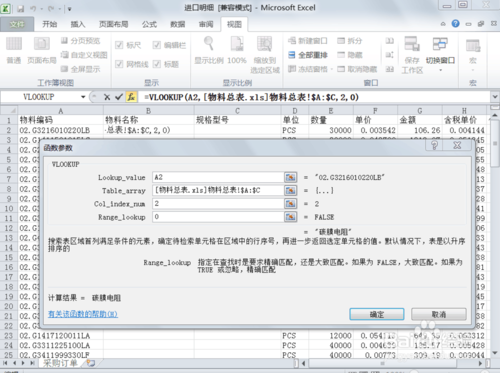Screen dimensions: 500x373
Task: Open Quick Access Toolbar customize dropdown
Action: [x=69, y=9]
